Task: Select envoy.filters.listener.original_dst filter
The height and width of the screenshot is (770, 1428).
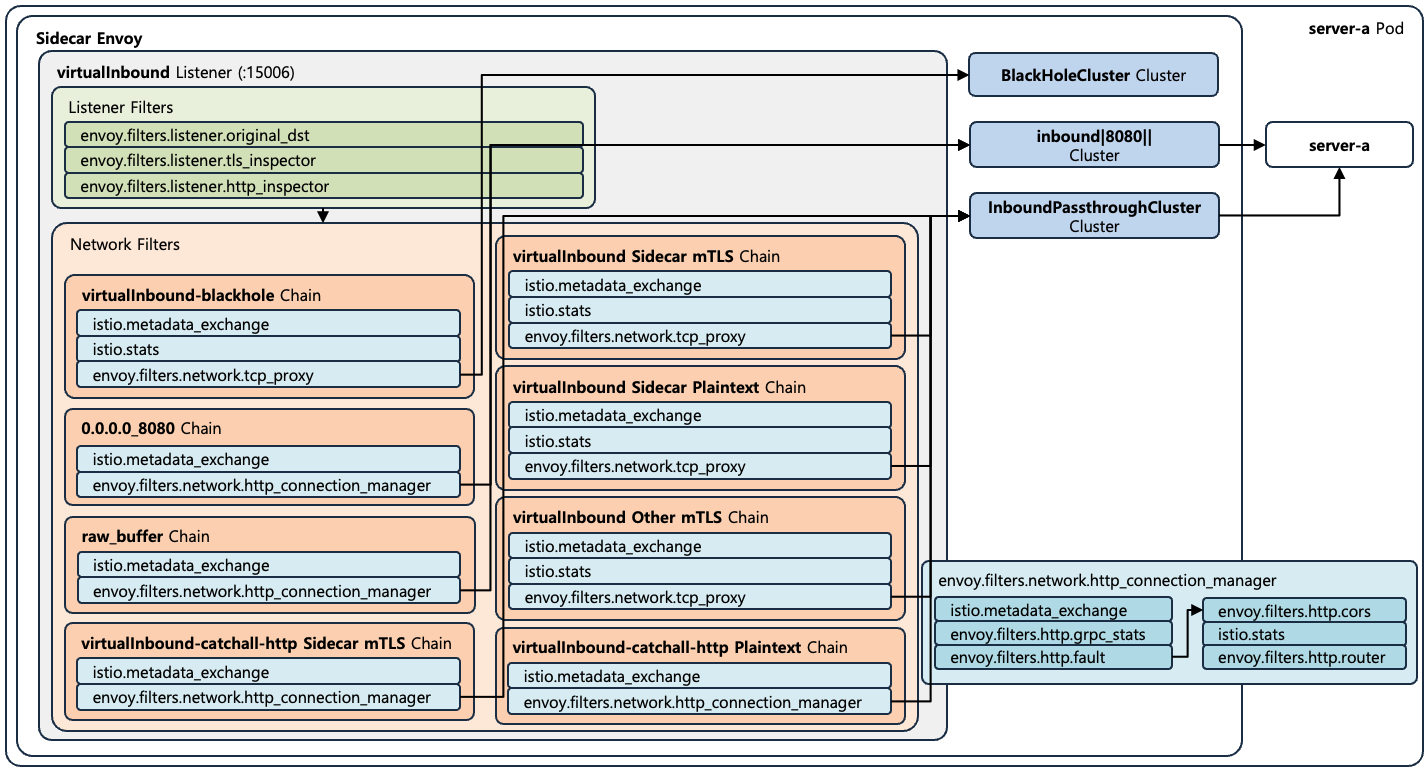Action: coord(323,134)
